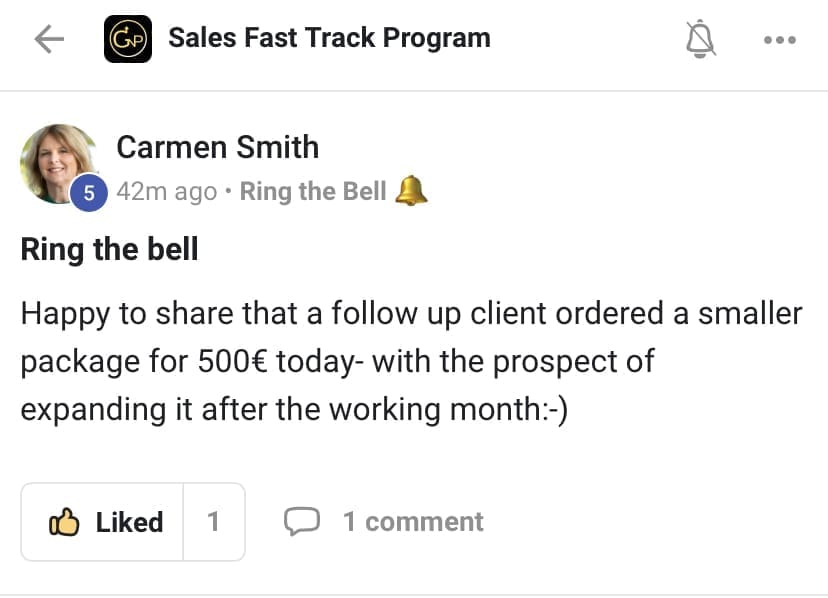Open the "1 comment" link

[x=413, y=521]
